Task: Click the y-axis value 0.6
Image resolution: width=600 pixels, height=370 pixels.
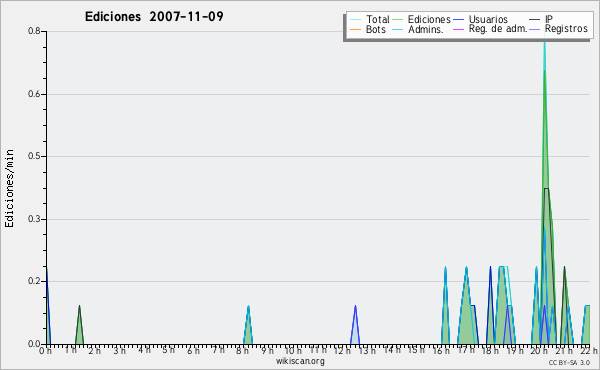Action: click(34, 94)
